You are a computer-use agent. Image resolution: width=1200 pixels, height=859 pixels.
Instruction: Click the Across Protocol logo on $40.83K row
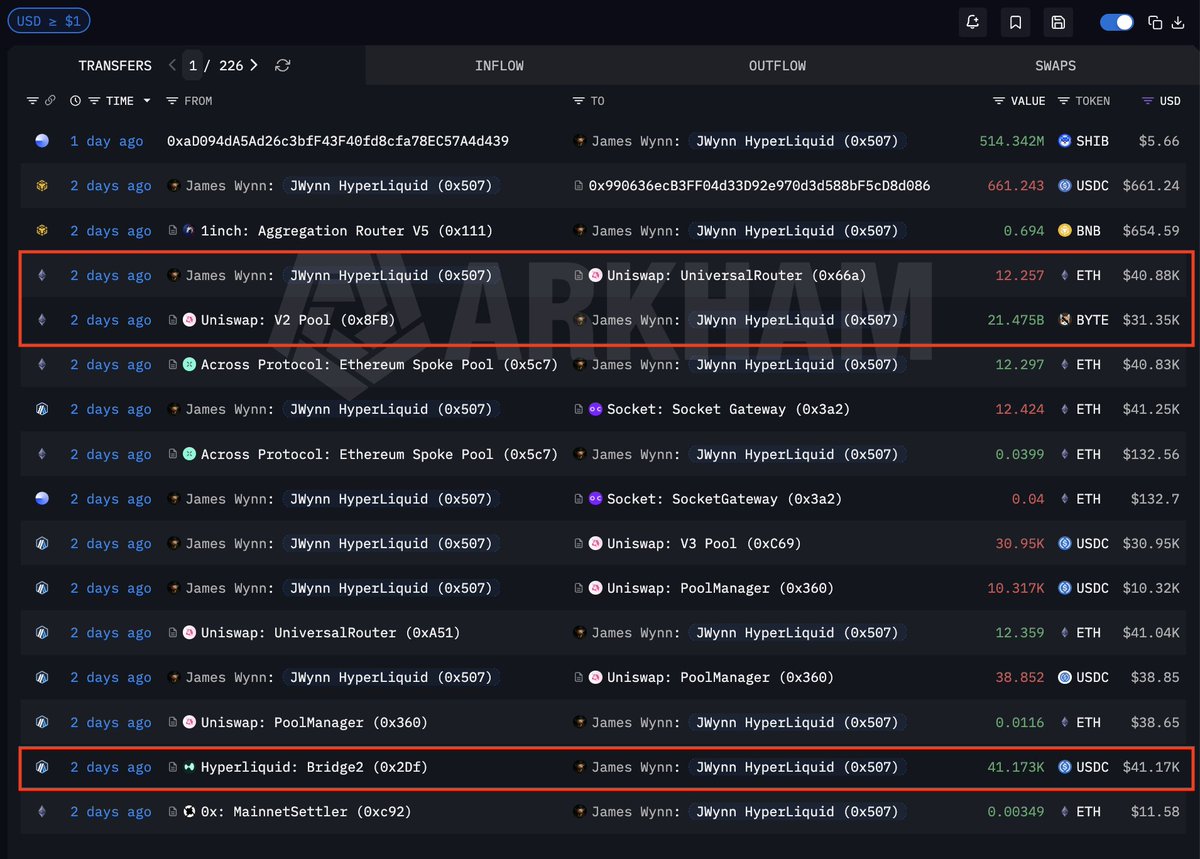[189, 365]
